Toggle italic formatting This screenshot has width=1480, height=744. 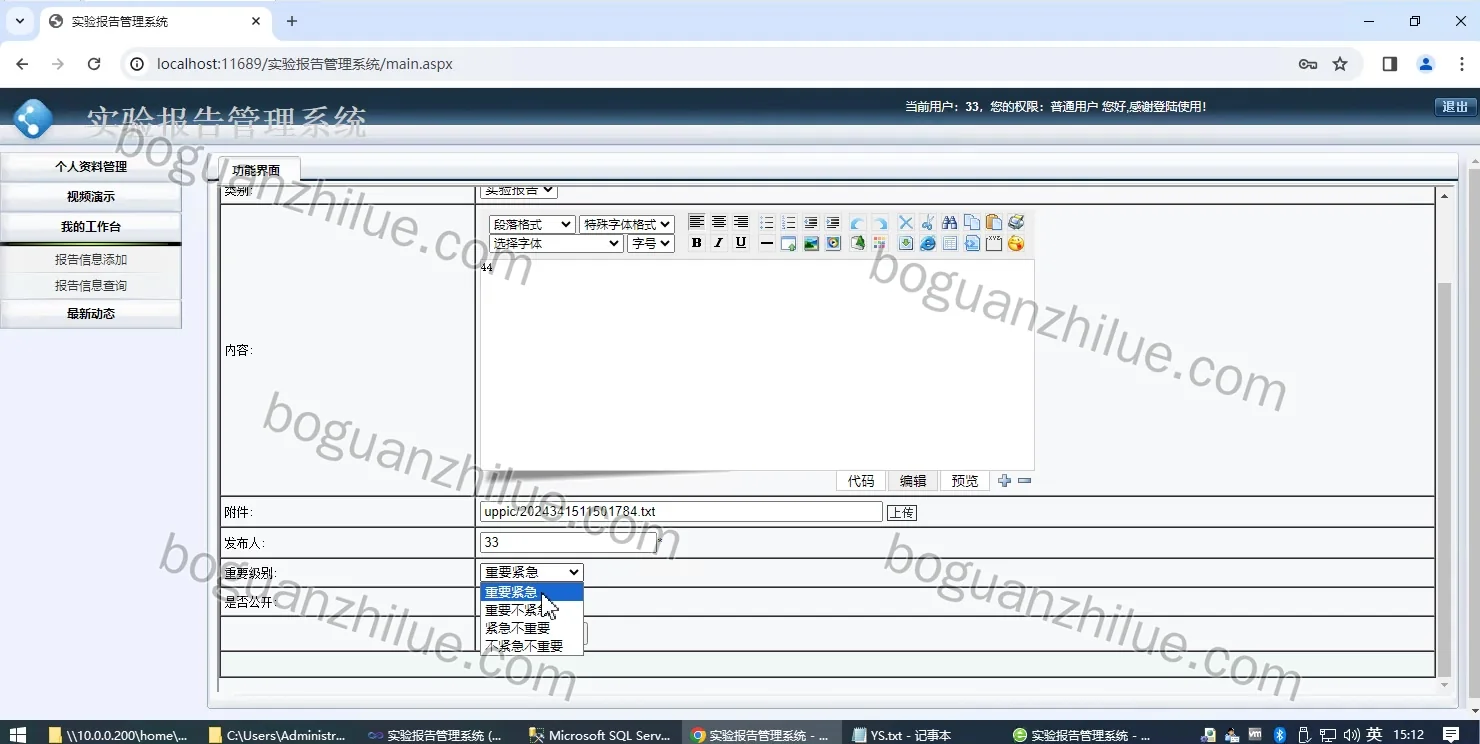[718, 243]
